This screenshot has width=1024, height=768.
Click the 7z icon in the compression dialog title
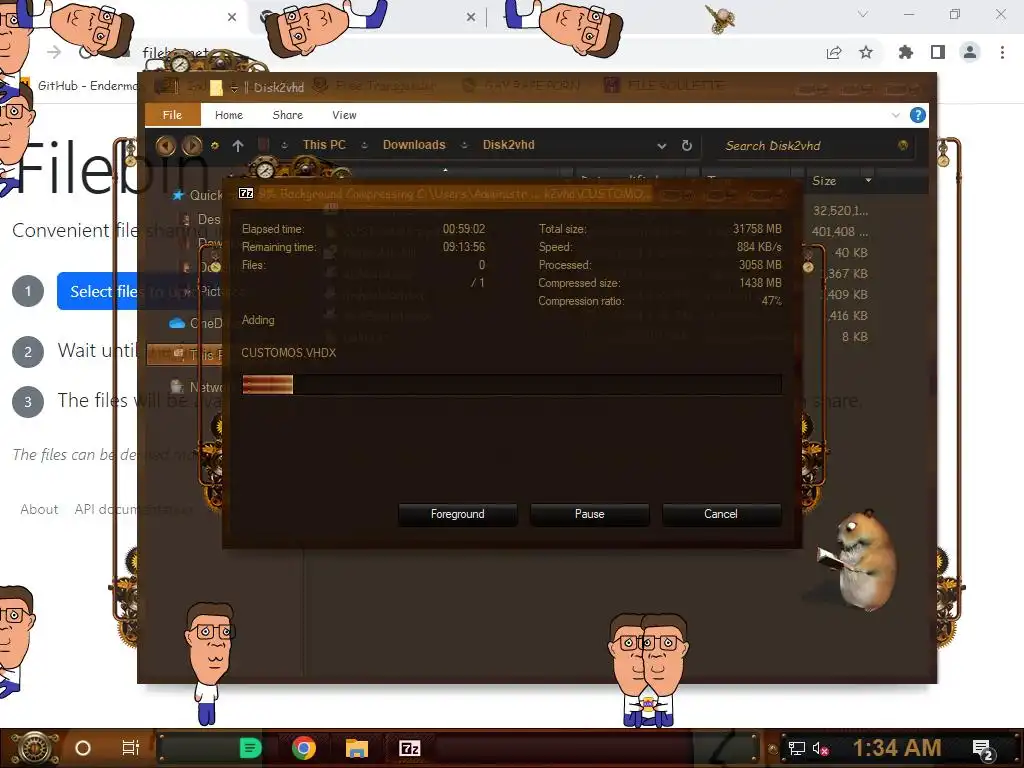point(246,193)
